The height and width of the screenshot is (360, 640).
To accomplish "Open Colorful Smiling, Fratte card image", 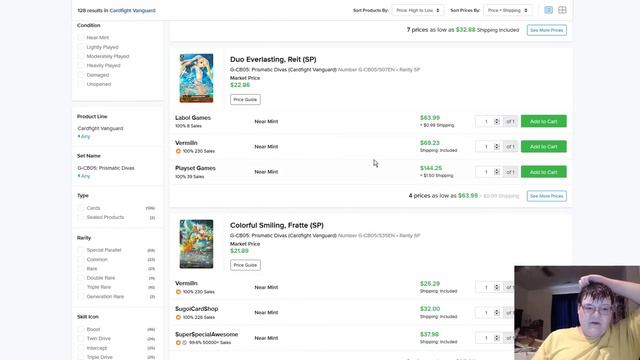I will point(196,244).
